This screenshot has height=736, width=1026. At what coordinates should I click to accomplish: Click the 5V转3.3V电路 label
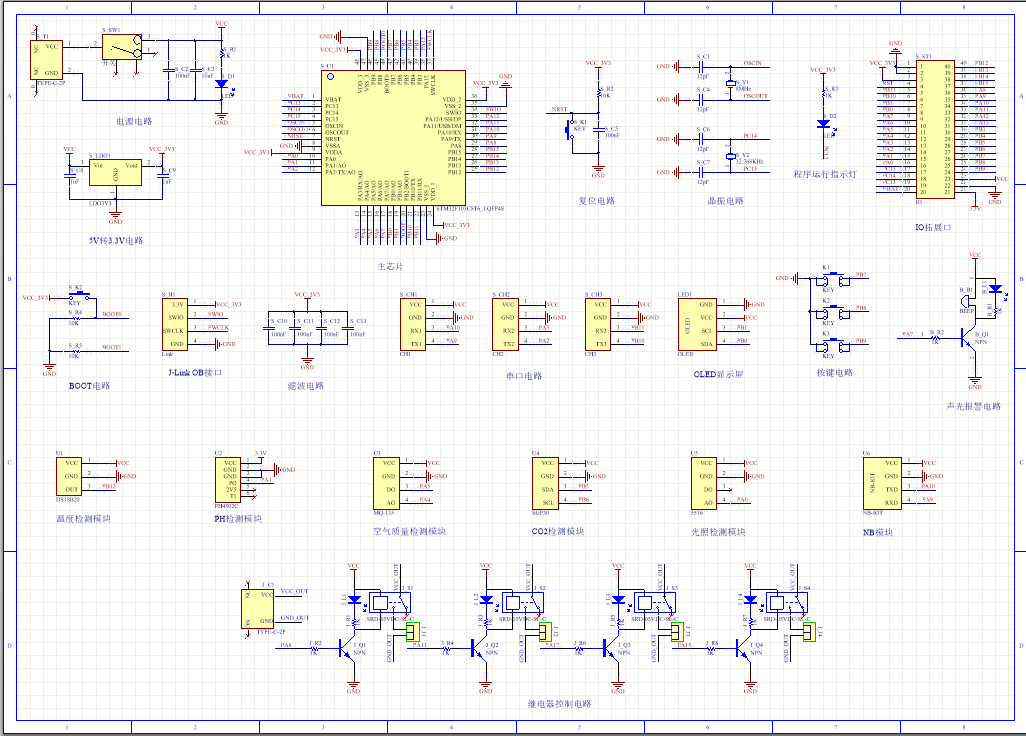coord(116,241)
